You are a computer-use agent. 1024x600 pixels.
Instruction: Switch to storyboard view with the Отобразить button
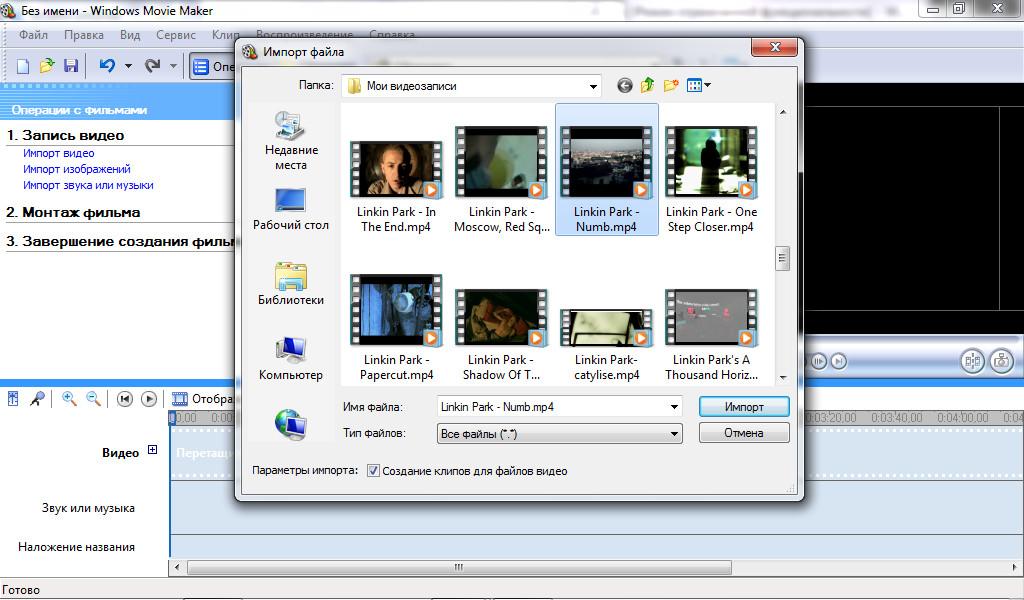[202, 398]
